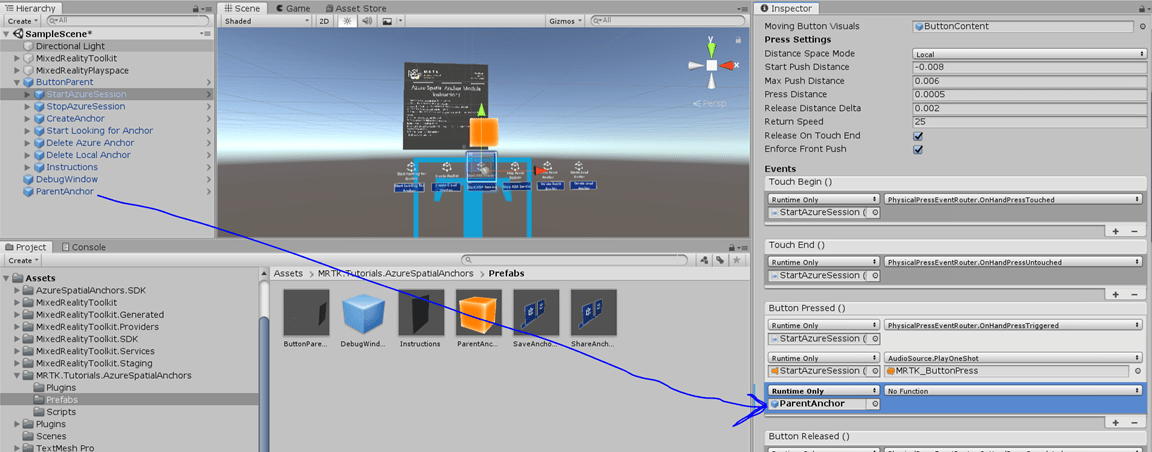Click the orientation gizmo center cube
The height and width of the screenshot is (452, 1152).
tap(711, 65)
